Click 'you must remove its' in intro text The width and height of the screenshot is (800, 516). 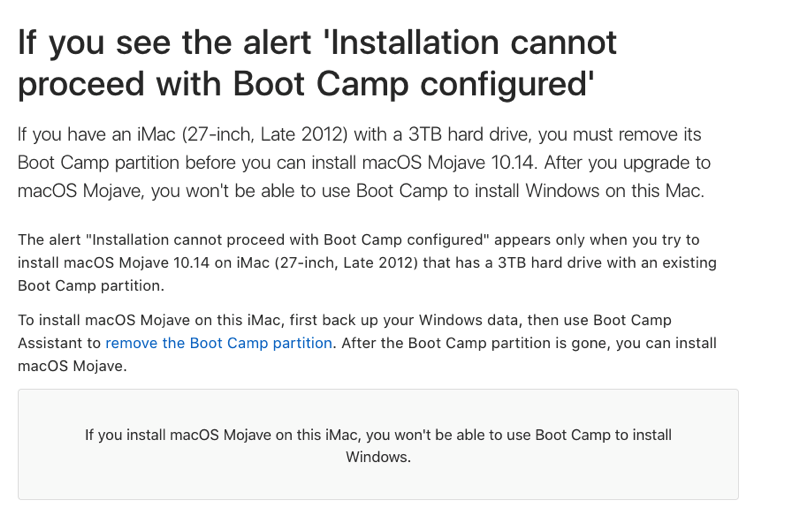coord(620,134)
